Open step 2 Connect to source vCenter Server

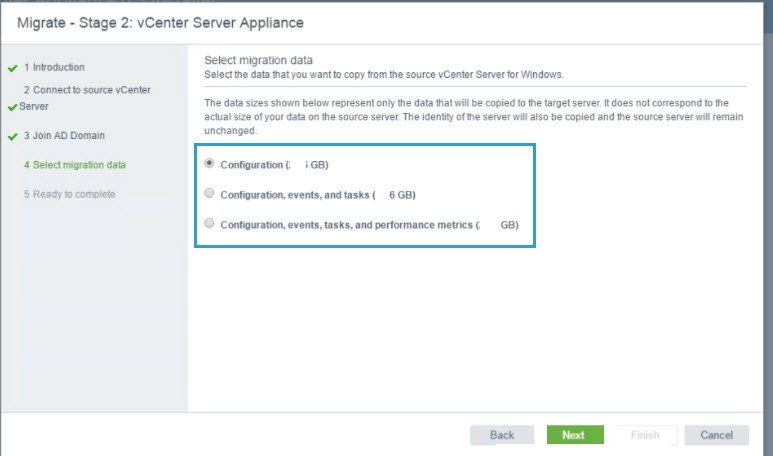coord(87,90)
